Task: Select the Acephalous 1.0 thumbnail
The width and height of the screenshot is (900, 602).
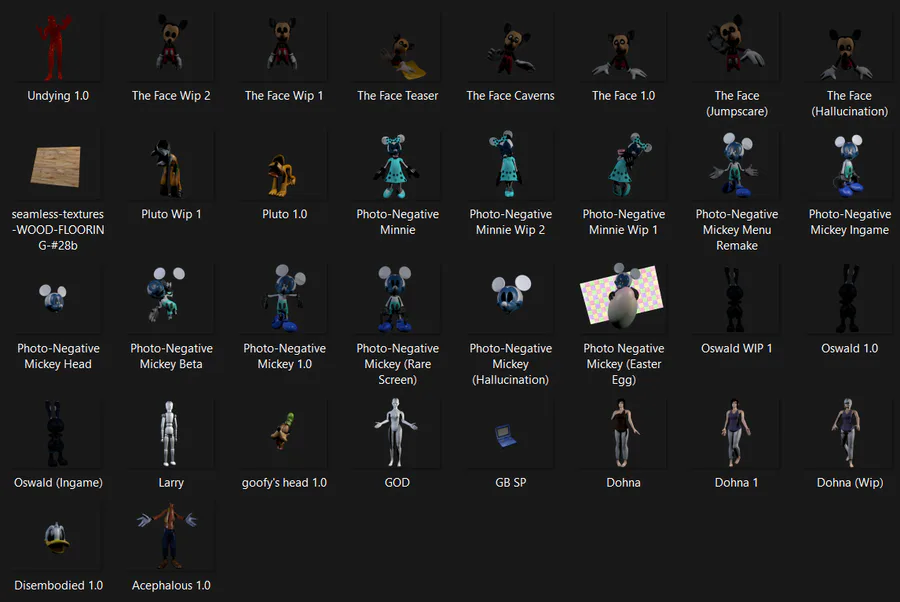Action: (x=170, y=537)
